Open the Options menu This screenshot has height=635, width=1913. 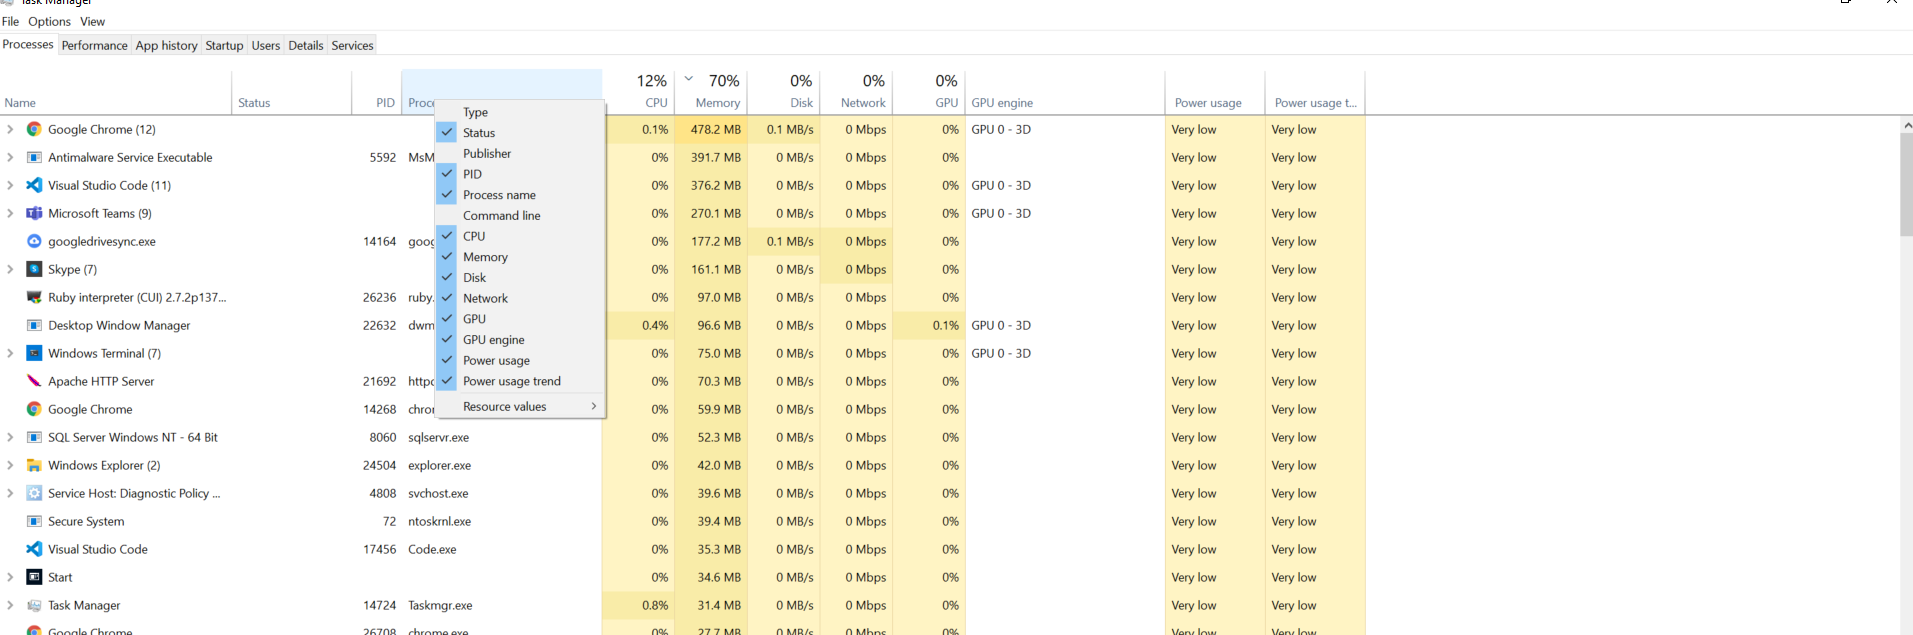[49, 21]
